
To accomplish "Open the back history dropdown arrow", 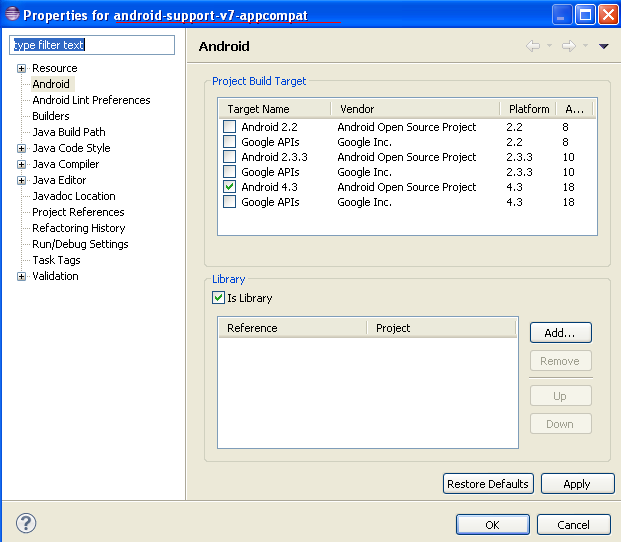I will click(549, 46).
